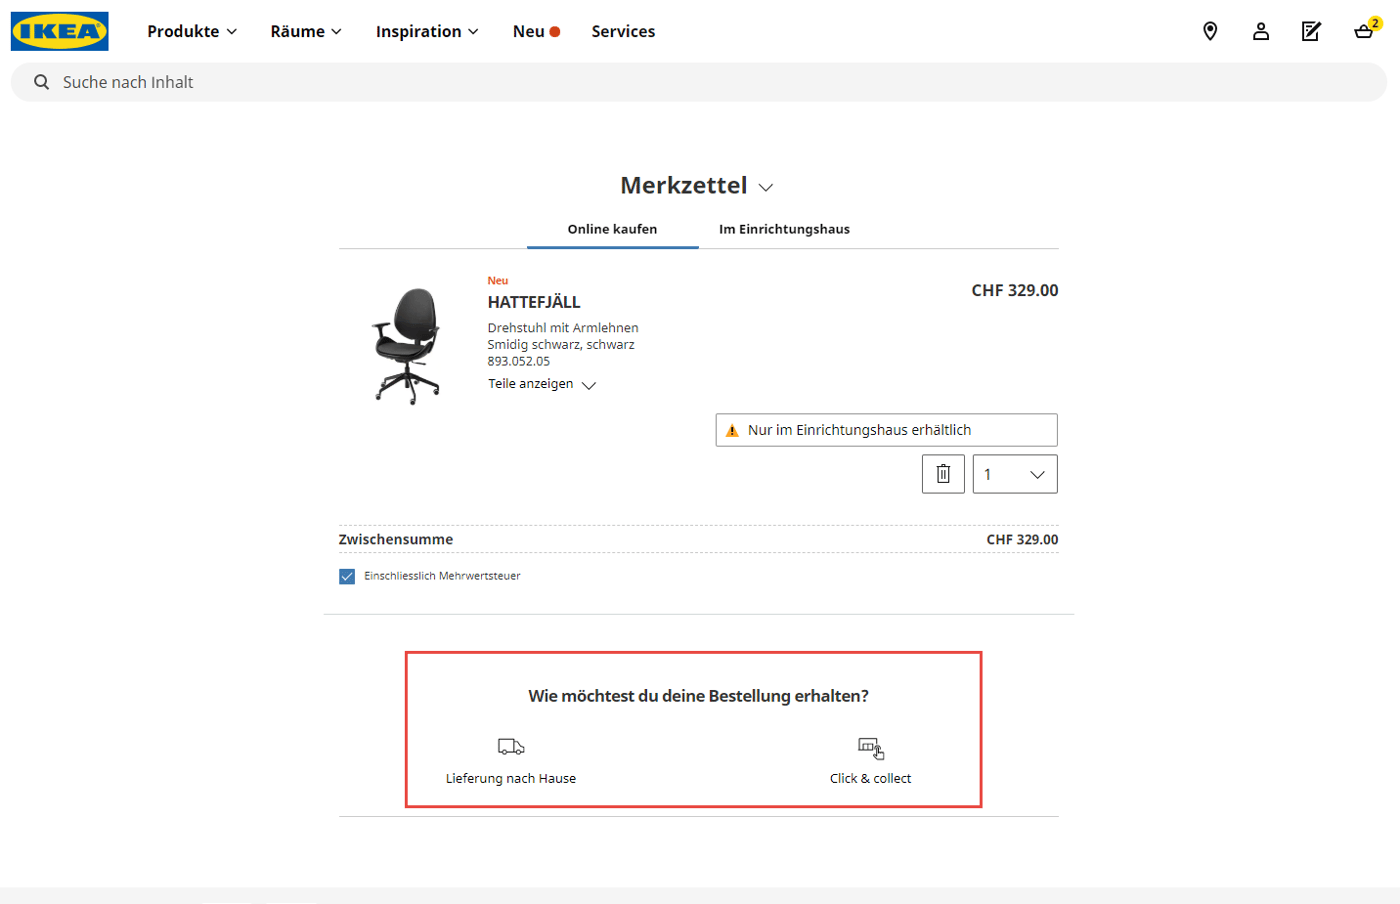This screenshot has width=1400, height=904.
Task: Open the HATTEFJÄLL product link
Action: [x=536, y=301]
